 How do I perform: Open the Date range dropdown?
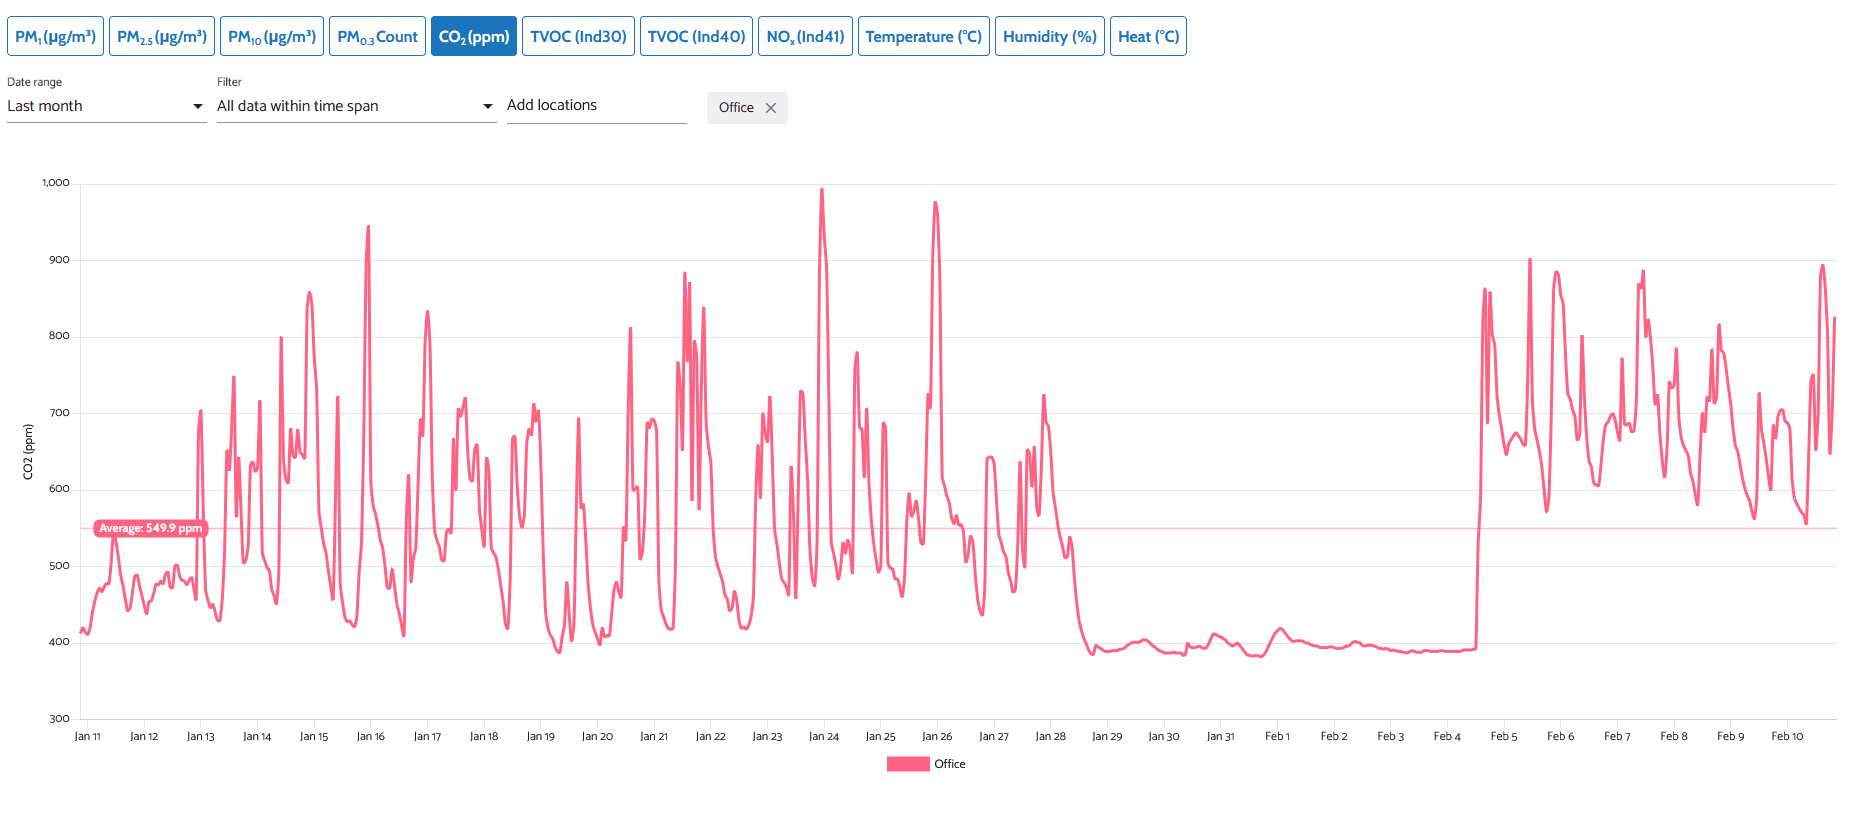click(x=105, y=106)
